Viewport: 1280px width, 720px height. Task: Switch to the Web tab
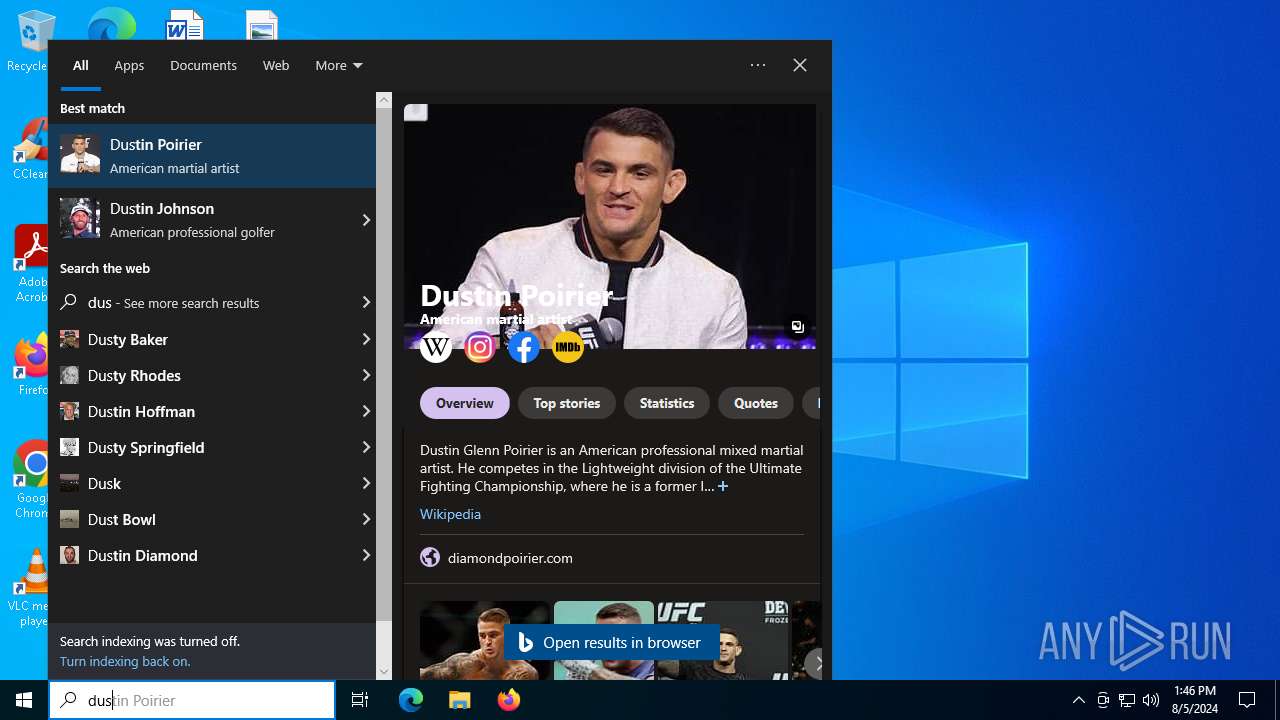point(276,65)
